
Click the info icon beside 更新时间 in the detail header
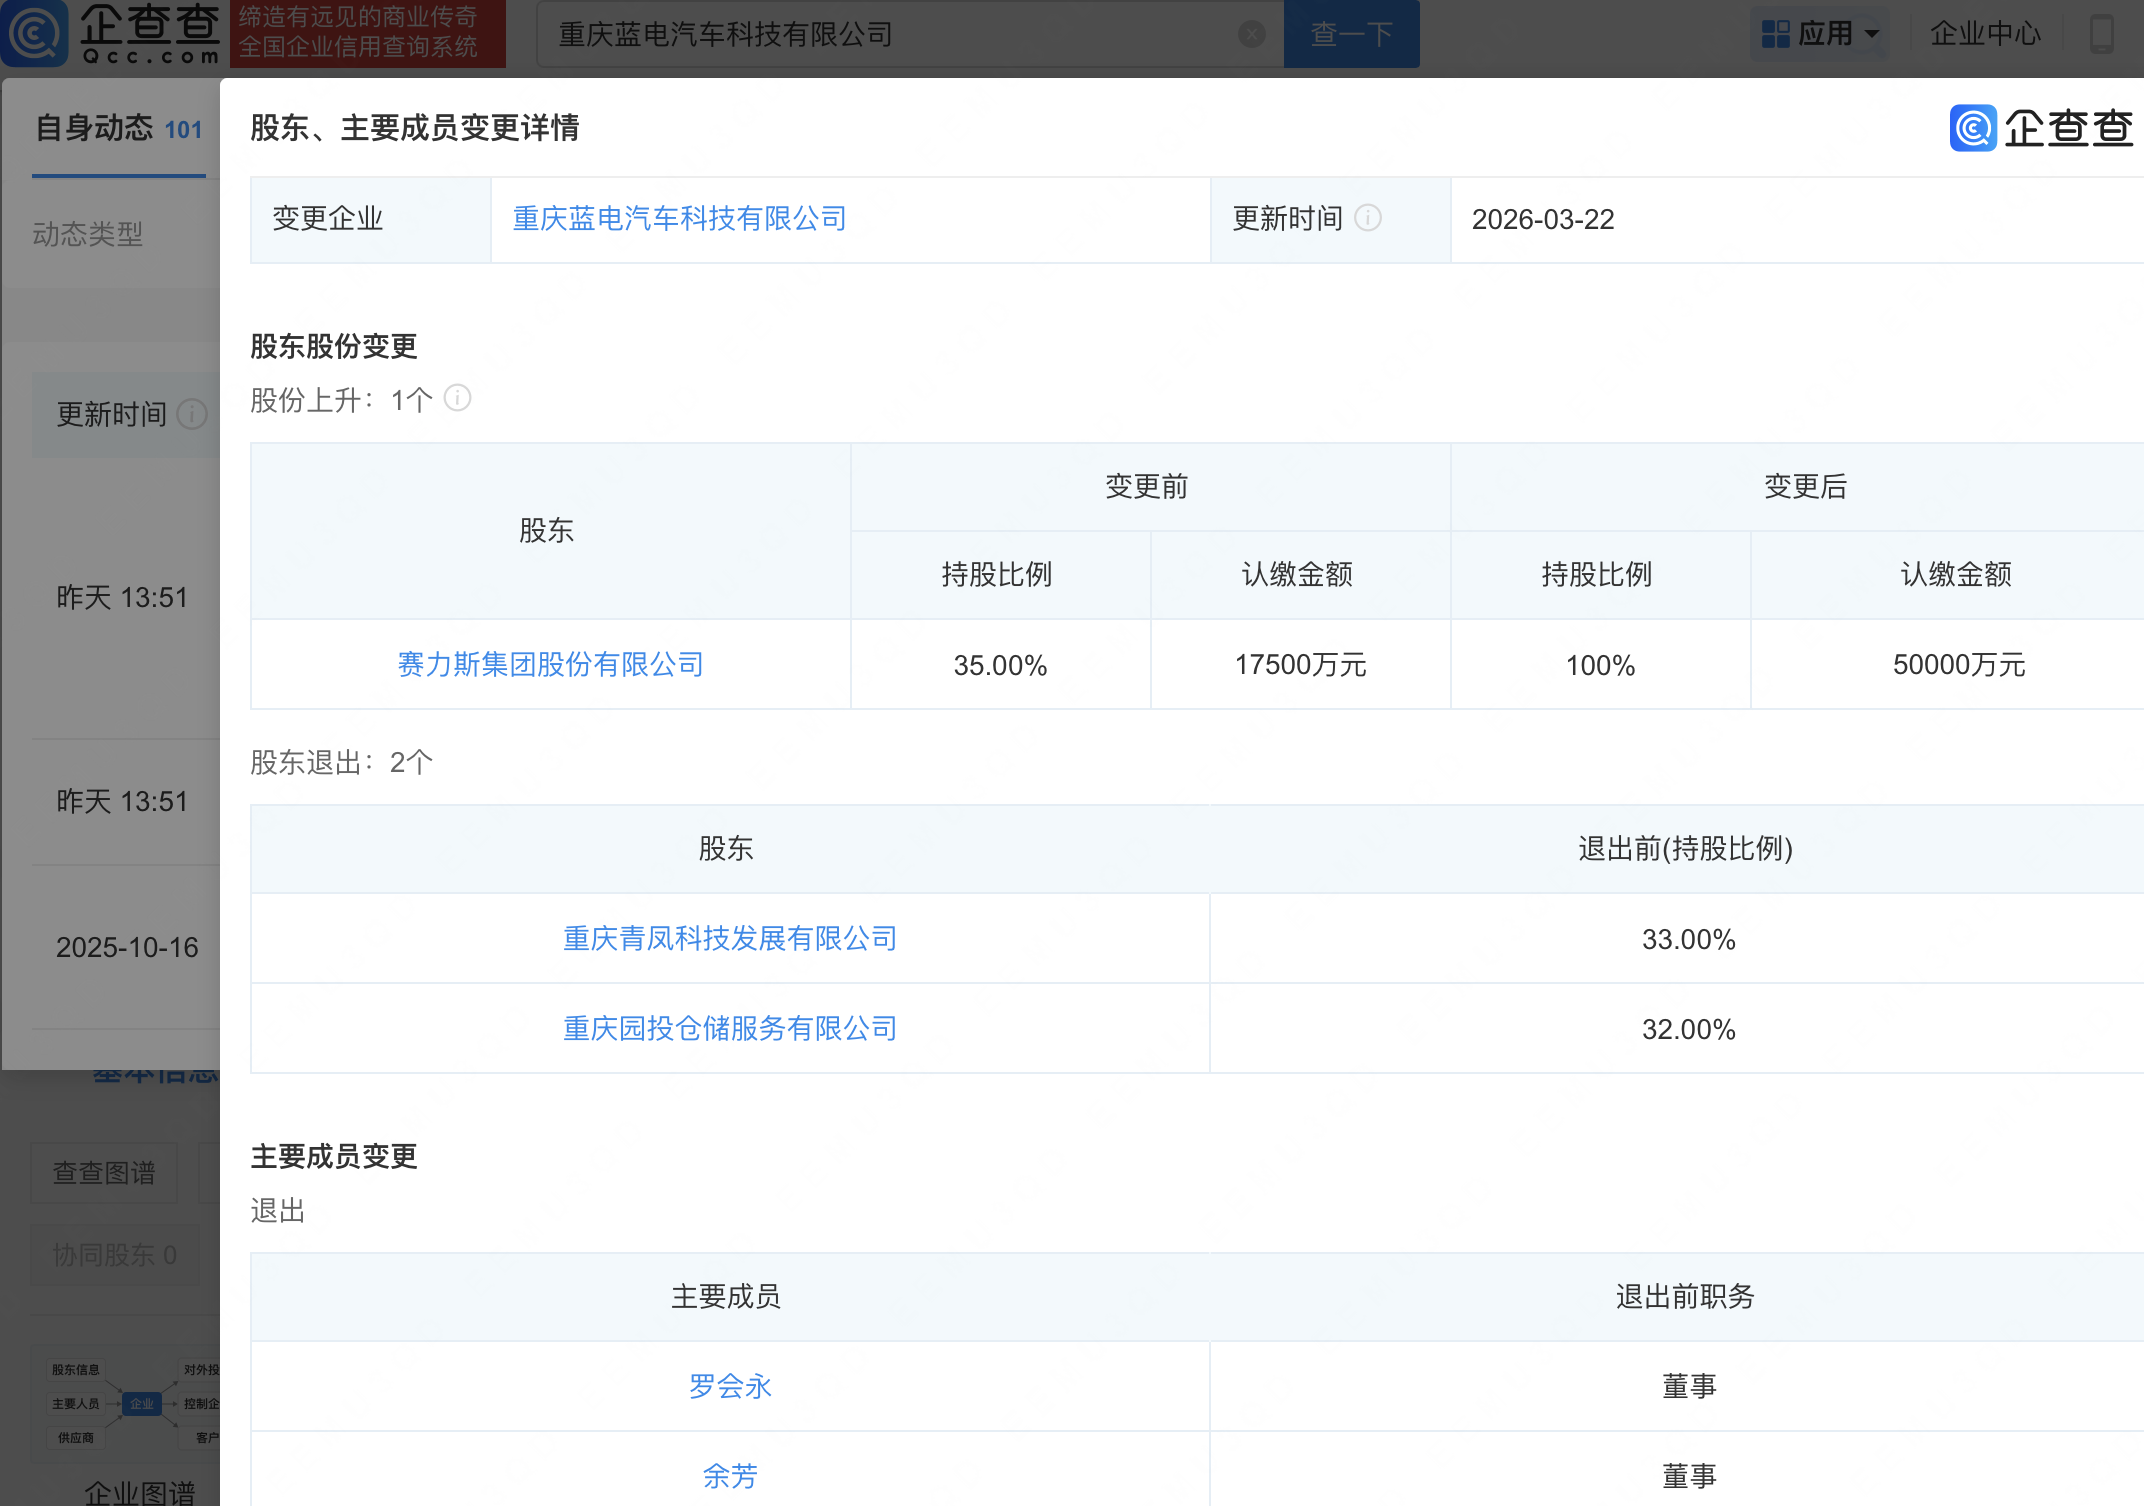pyautogui.click(x=1369, y=218)
